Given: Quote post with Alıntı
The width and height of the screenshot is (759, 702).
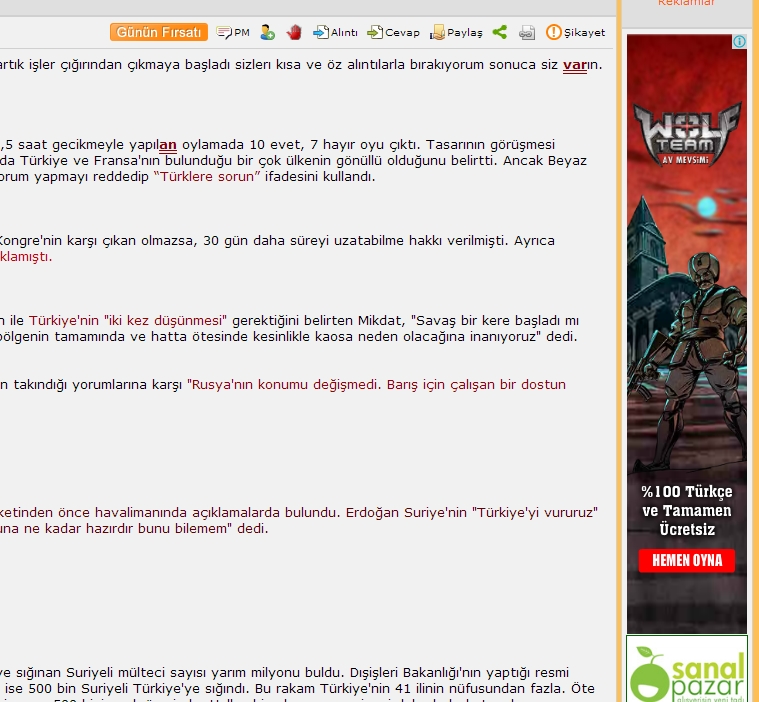Looking at the screenshot, I should pos(335,32).
